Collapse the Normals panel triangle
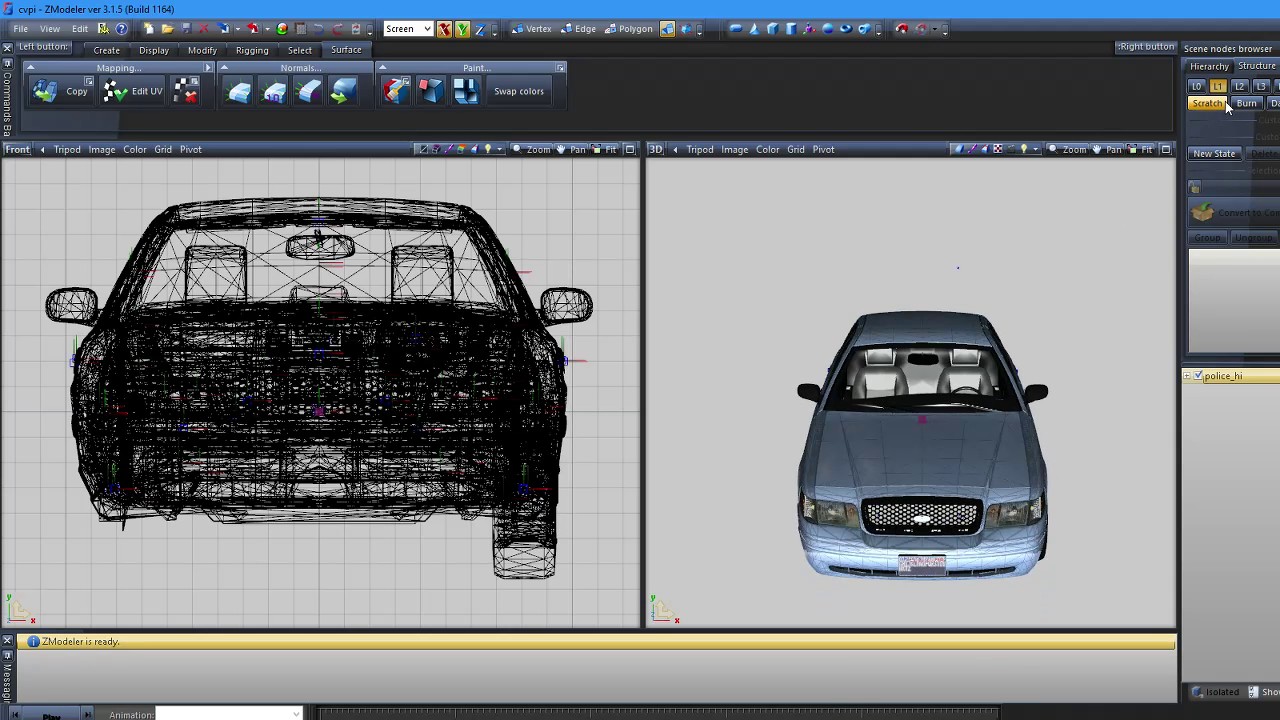Image resolution: width=1280 pixels, height=720 pixels. [x=224, y=68]
